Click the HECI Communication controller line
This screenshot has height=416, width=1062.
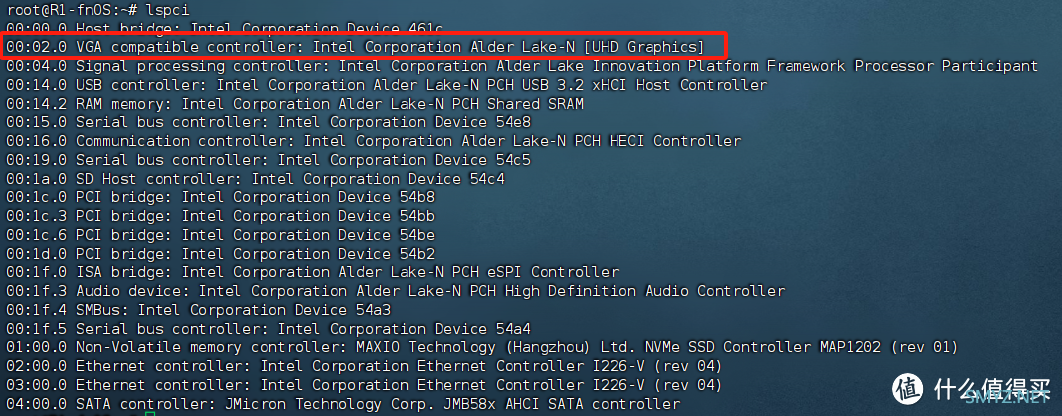374,141
